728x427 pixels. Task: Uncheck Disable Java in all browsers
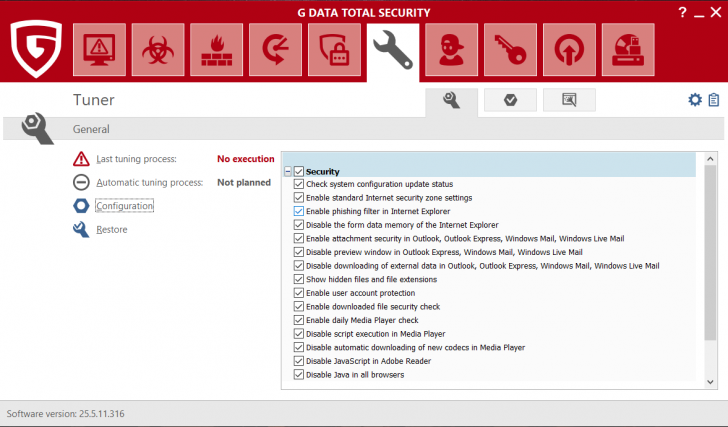[299, 375]
